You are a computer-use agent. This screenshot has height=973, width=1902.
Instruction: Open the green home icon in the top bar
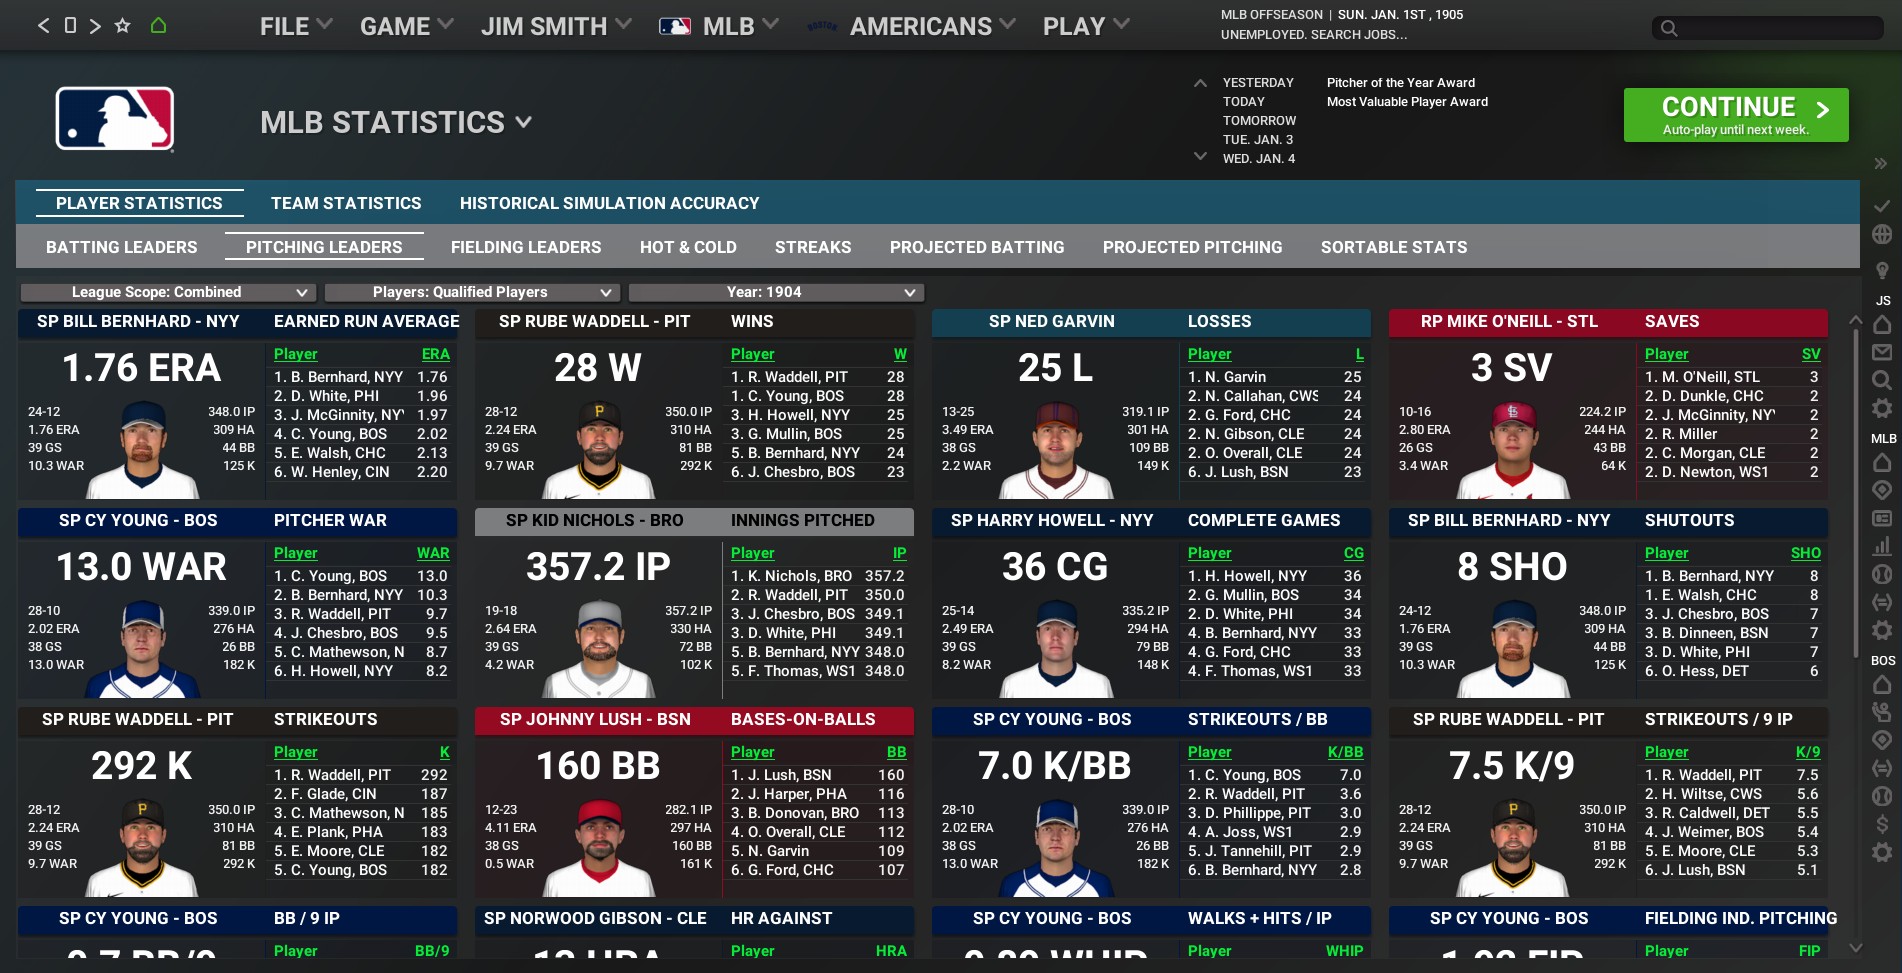[158, 25]
